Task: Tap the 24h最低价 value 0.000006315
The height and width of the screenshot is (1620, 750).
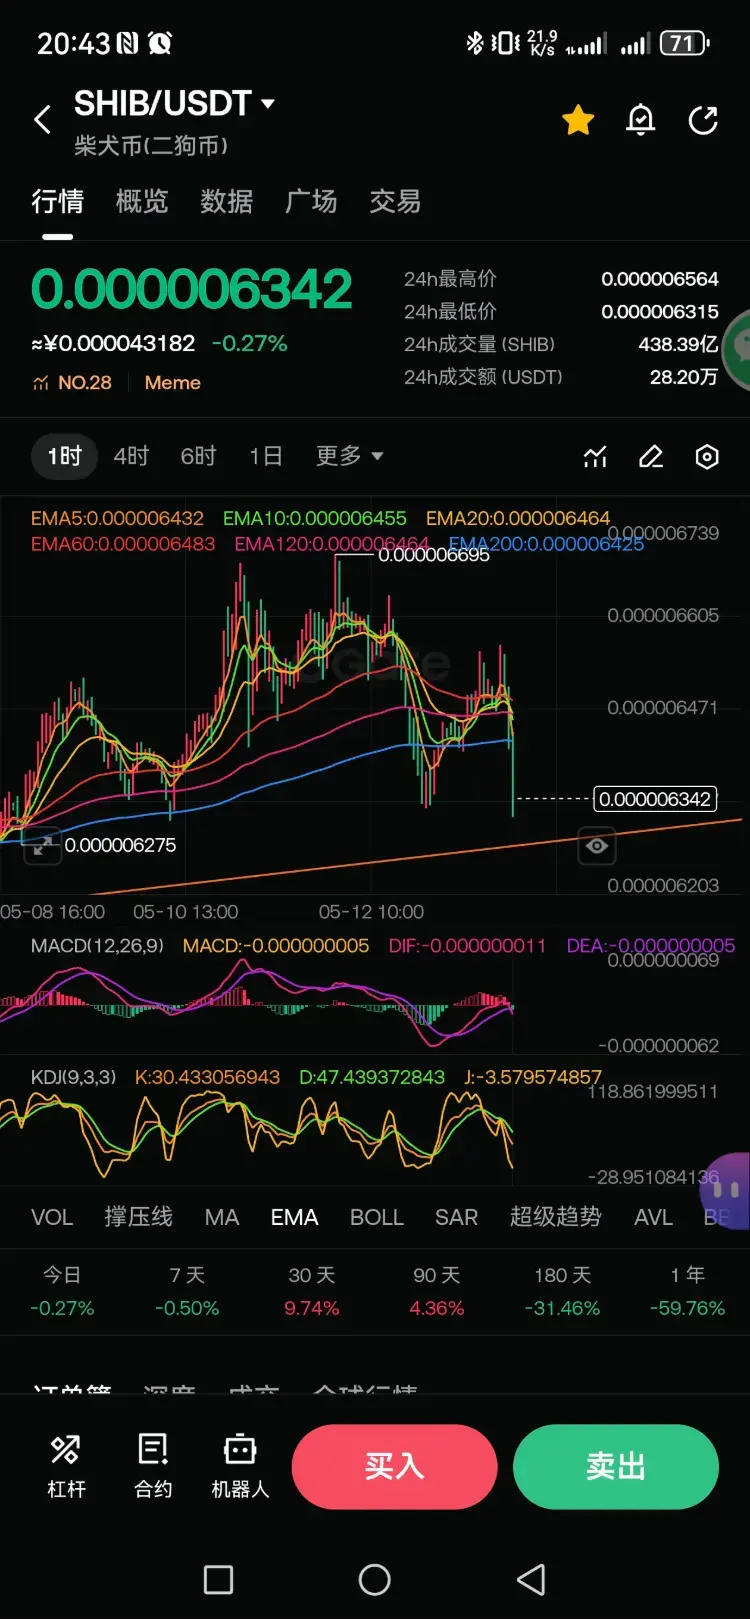Action: tap(659, 312)
